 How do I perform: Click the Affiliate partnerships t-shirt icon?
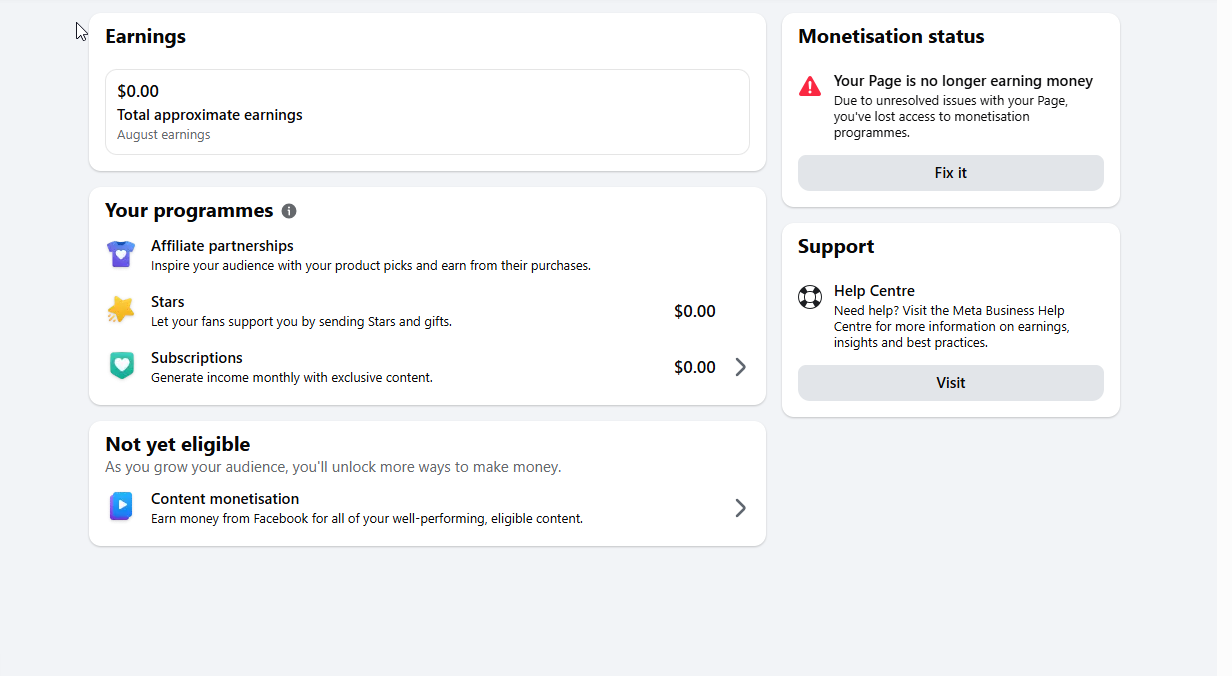pos(121,255)
